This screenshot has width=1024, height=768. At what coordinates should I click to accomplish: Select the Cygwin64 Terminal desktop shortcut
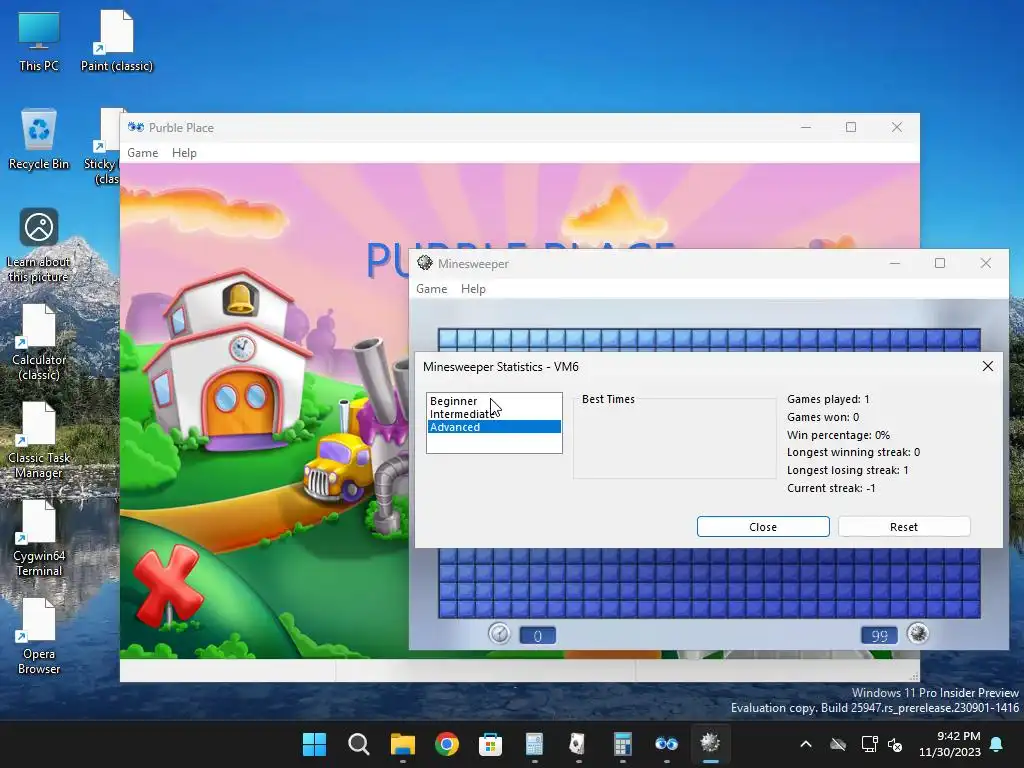click(x=39, y=539)
